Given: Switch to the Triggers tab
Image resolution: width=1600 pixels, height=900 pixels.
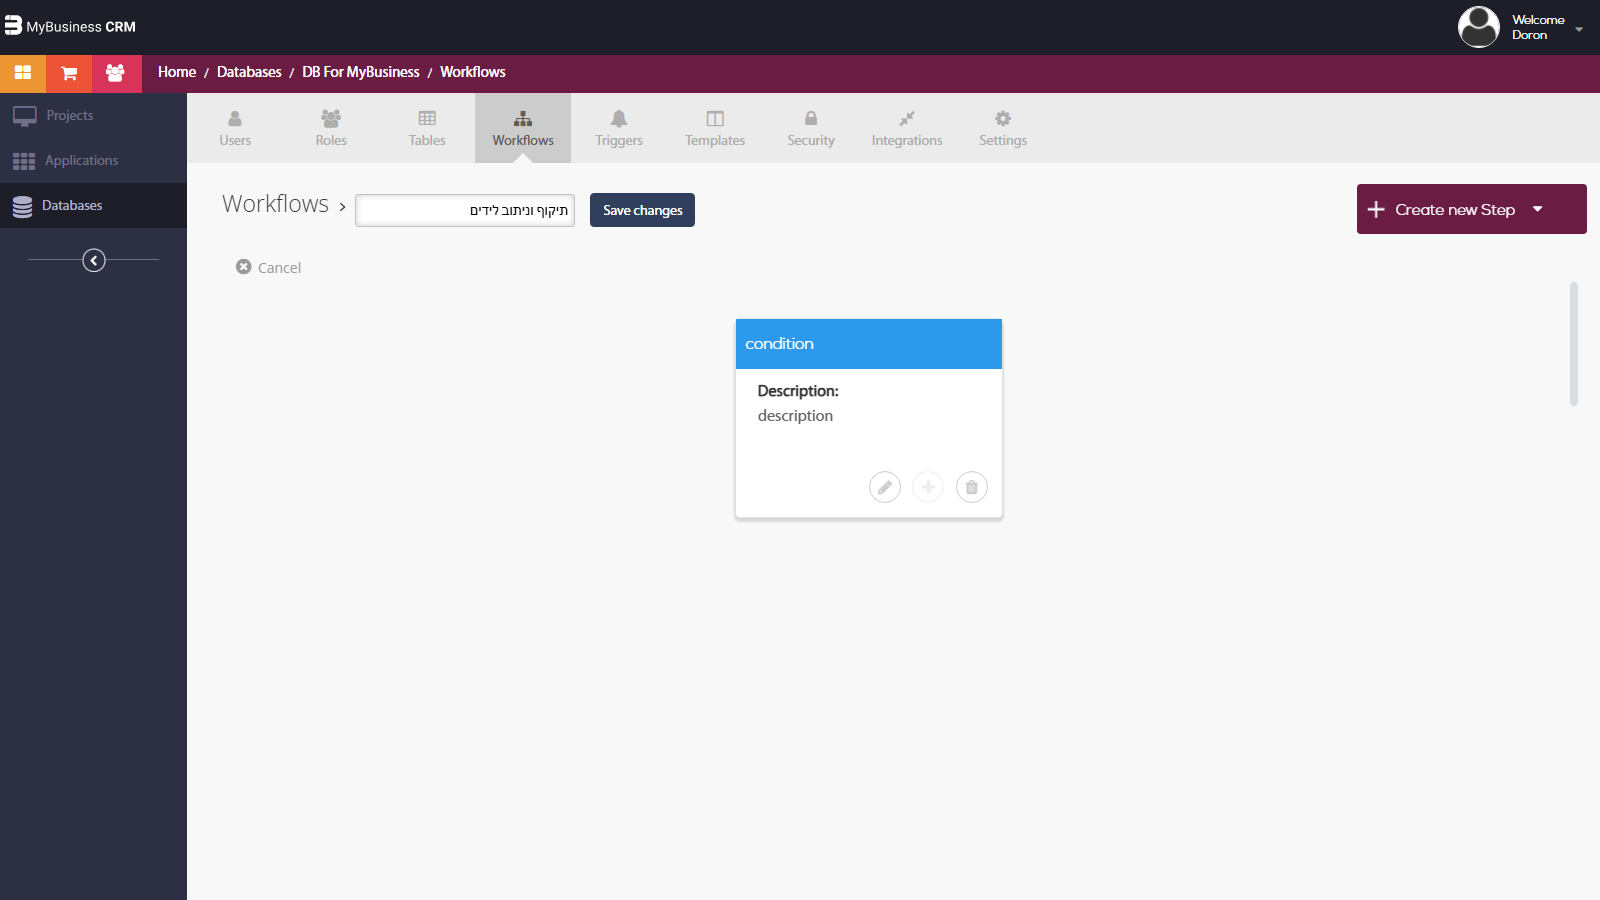Looking at the screenshot, I should pyautogui.click(x=619, y=128).
